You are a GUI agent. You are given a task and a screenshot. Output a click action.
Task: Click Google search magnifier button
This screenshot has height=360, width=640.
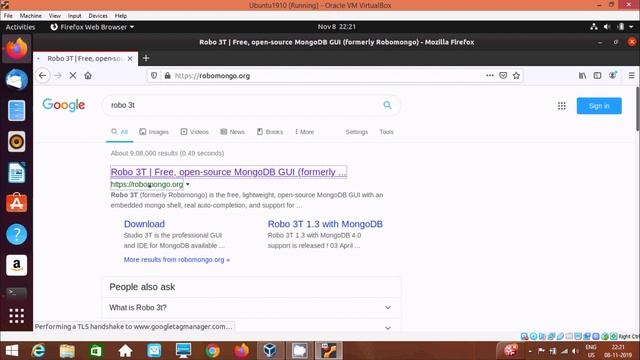tap(387, 105)
